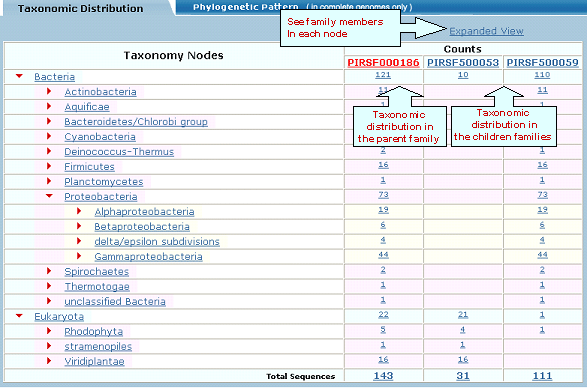588x389 pixels.
Task: Expand the Actinobacteria node arrow
Action: tap(49, 91)
